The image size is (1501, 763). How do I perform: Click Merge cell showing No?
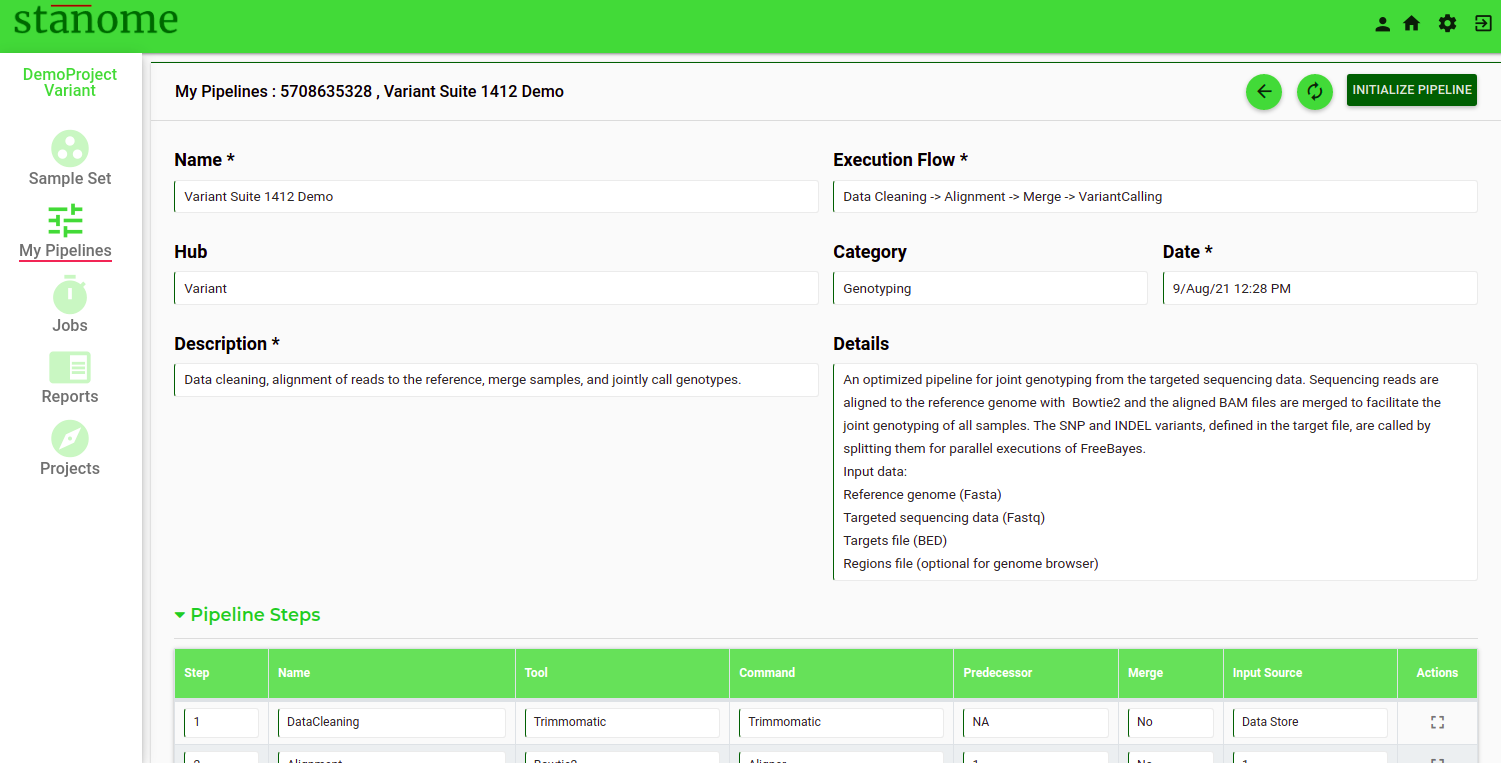[x=1170, y=722]
